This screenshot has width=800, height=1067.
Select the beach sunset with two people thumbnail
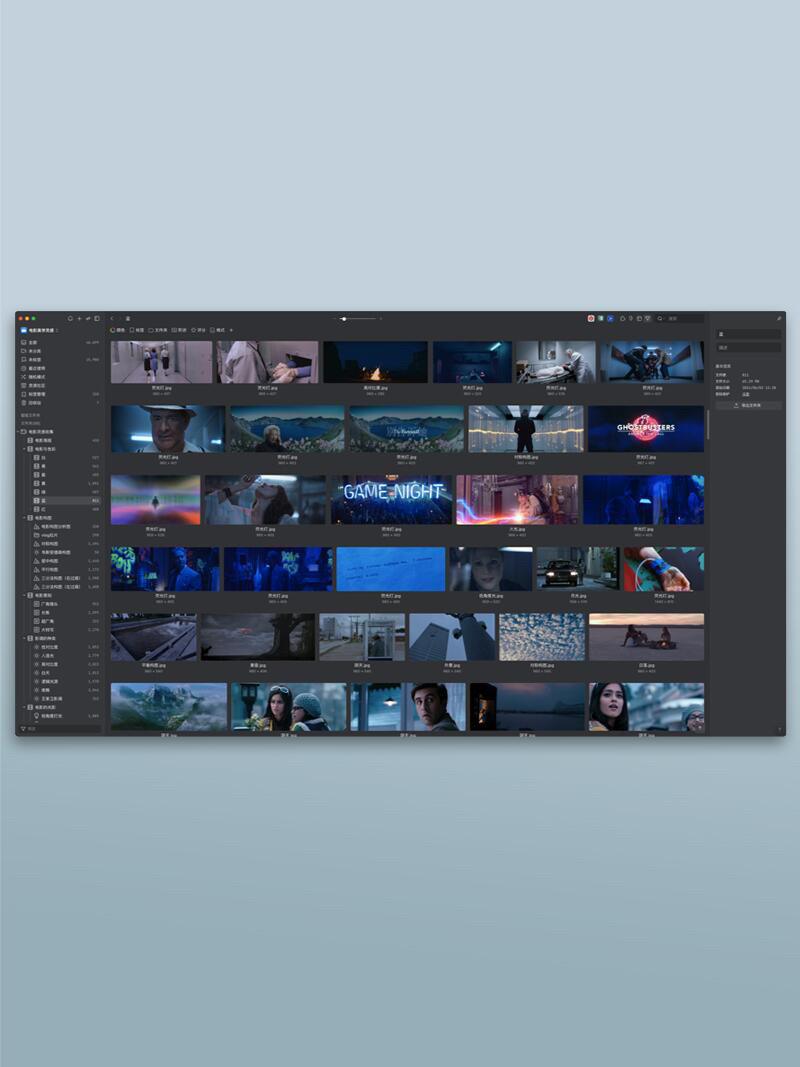[646, 637]
